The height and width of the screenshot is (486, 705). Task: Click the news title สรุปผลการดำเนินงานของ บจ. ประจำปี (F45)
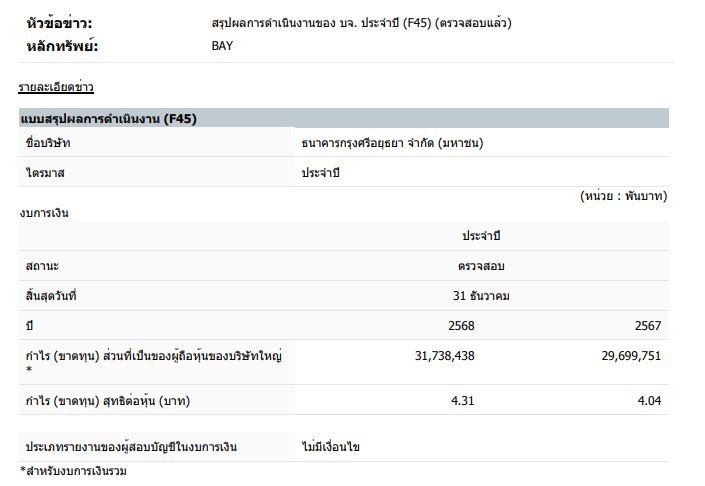click(361, 23)
